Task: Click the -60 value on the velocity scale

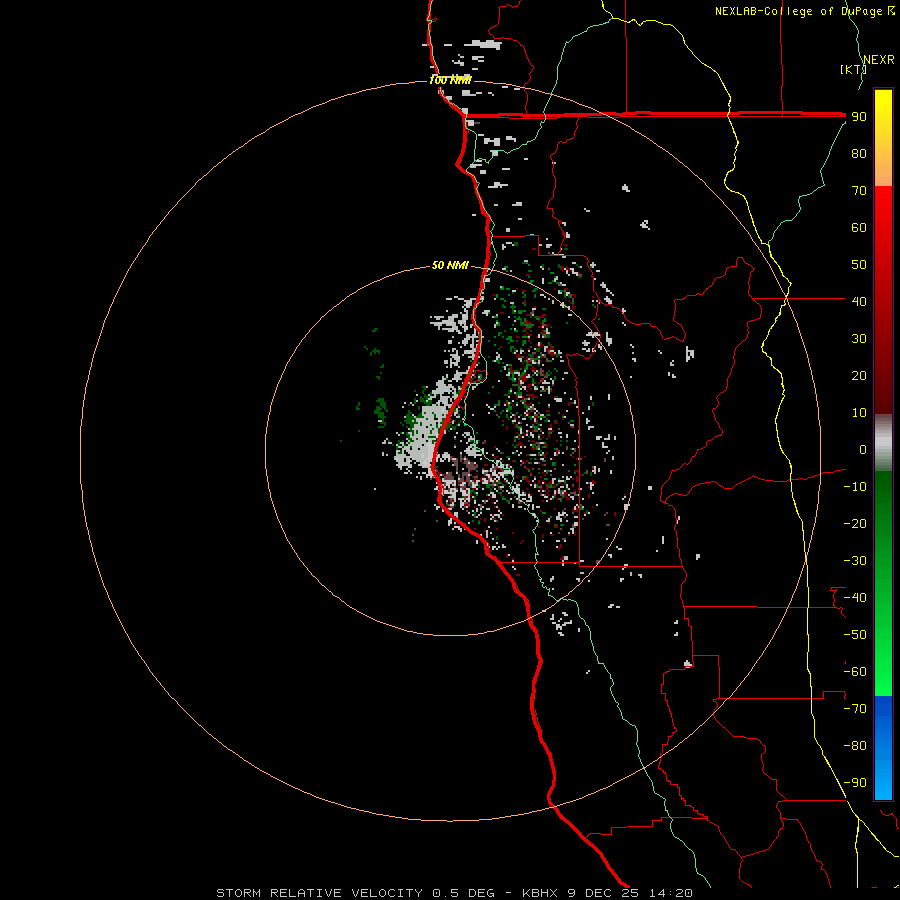Action: coord(855,672)
